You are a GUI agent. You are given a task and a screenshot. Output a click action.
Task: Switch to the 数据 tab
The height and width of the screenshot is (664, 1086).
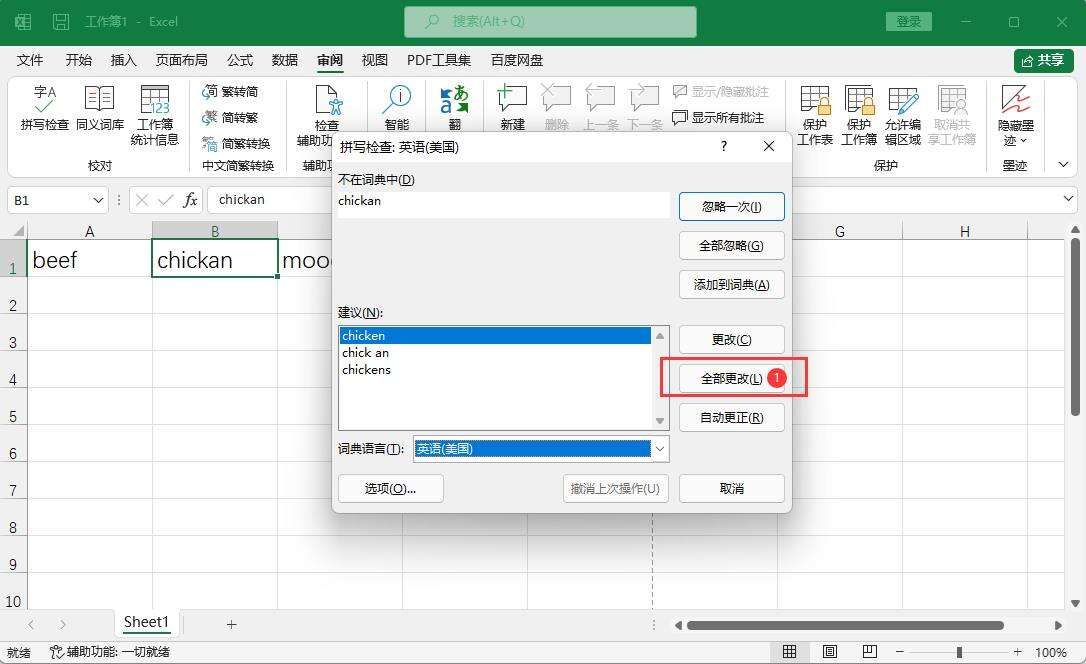[x=285, y=60]
